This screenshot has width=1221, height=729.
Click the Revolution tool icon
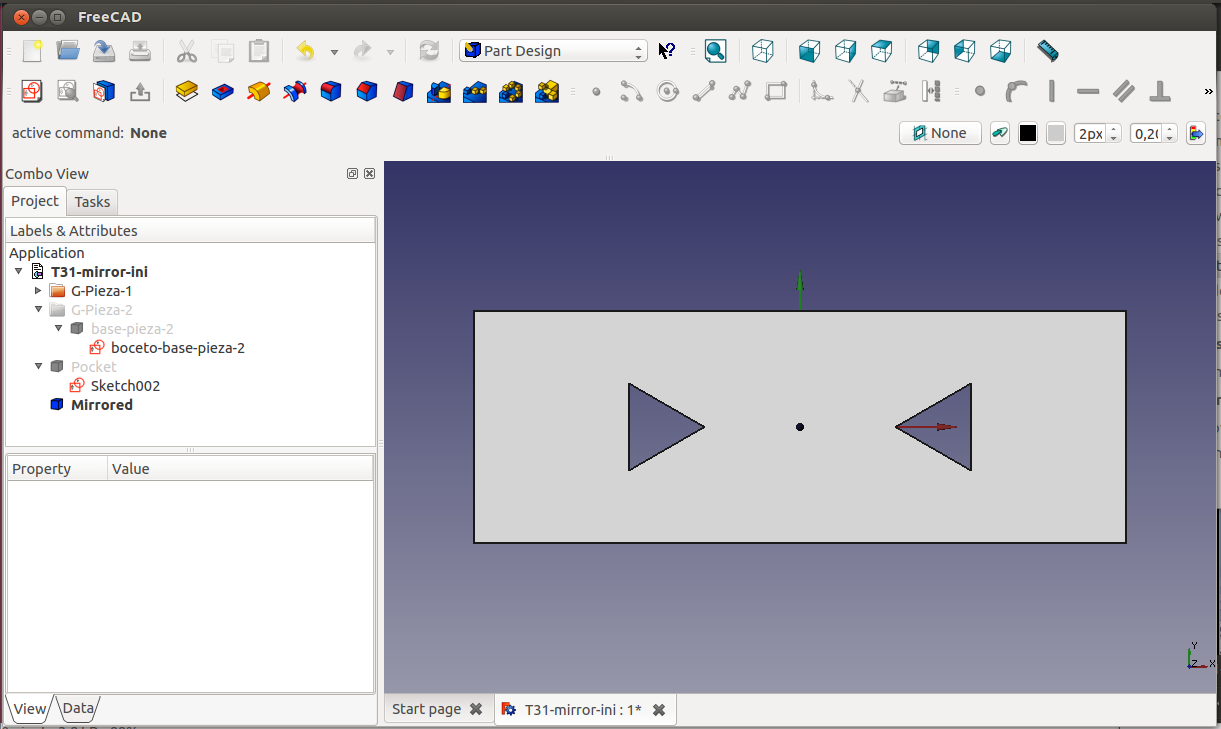[x=259, y=92]
